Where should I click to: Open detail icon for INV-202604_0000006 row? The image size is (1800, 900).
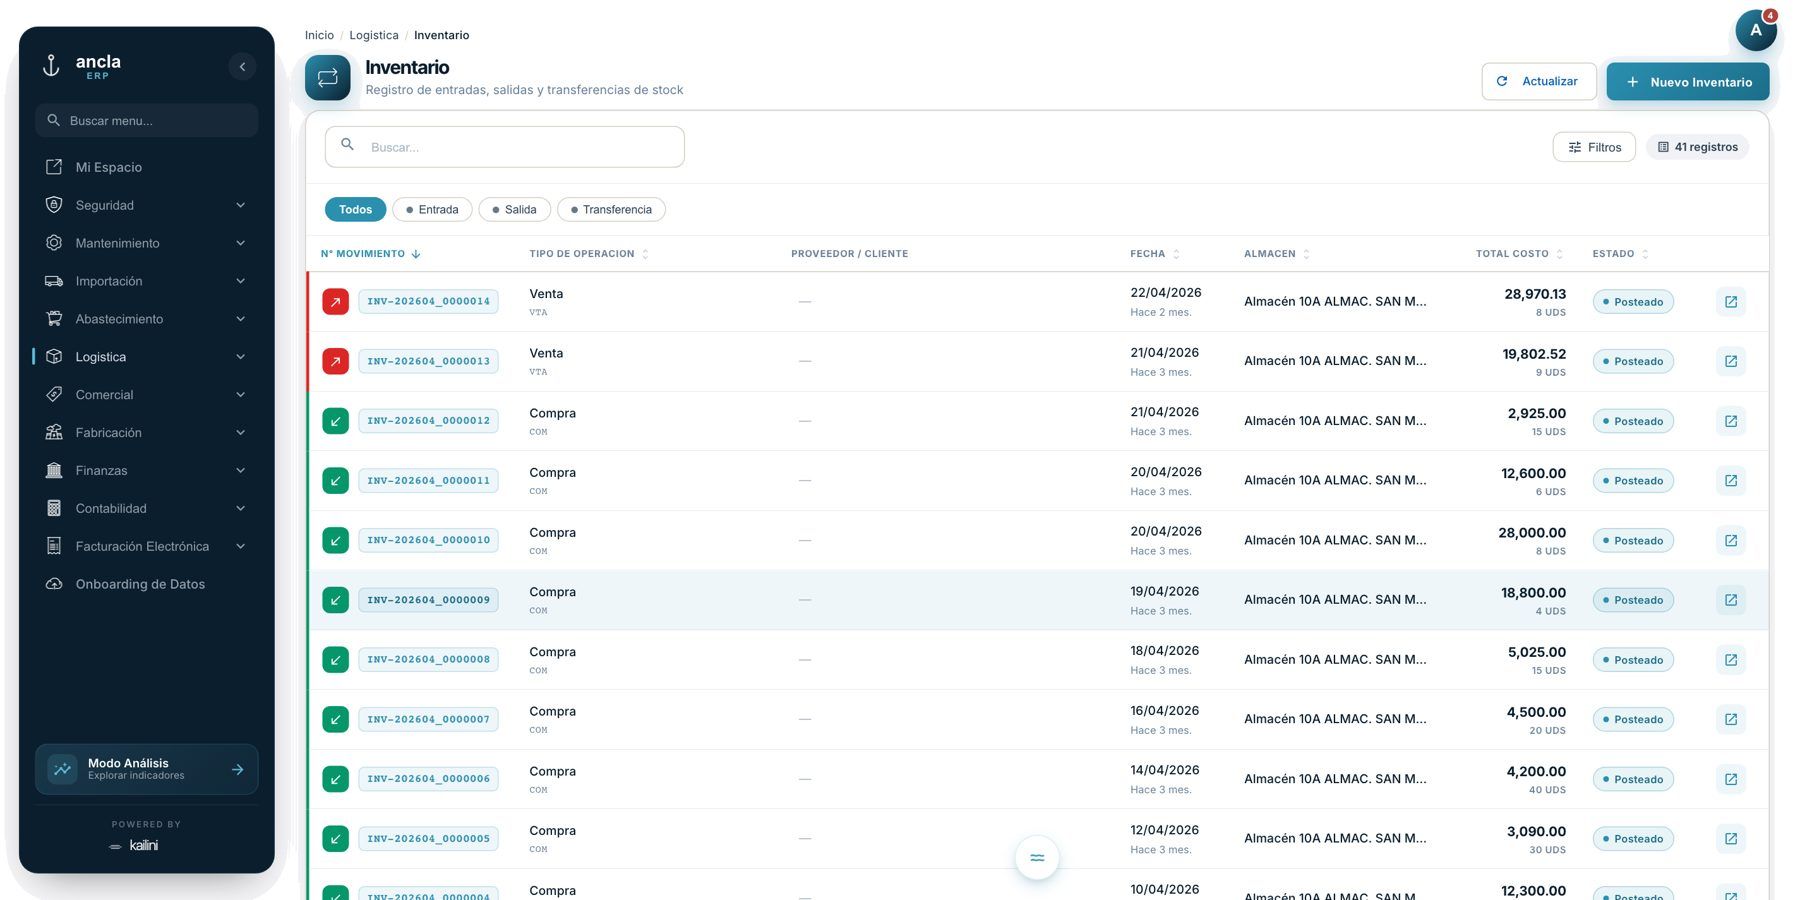[1731, 779]
